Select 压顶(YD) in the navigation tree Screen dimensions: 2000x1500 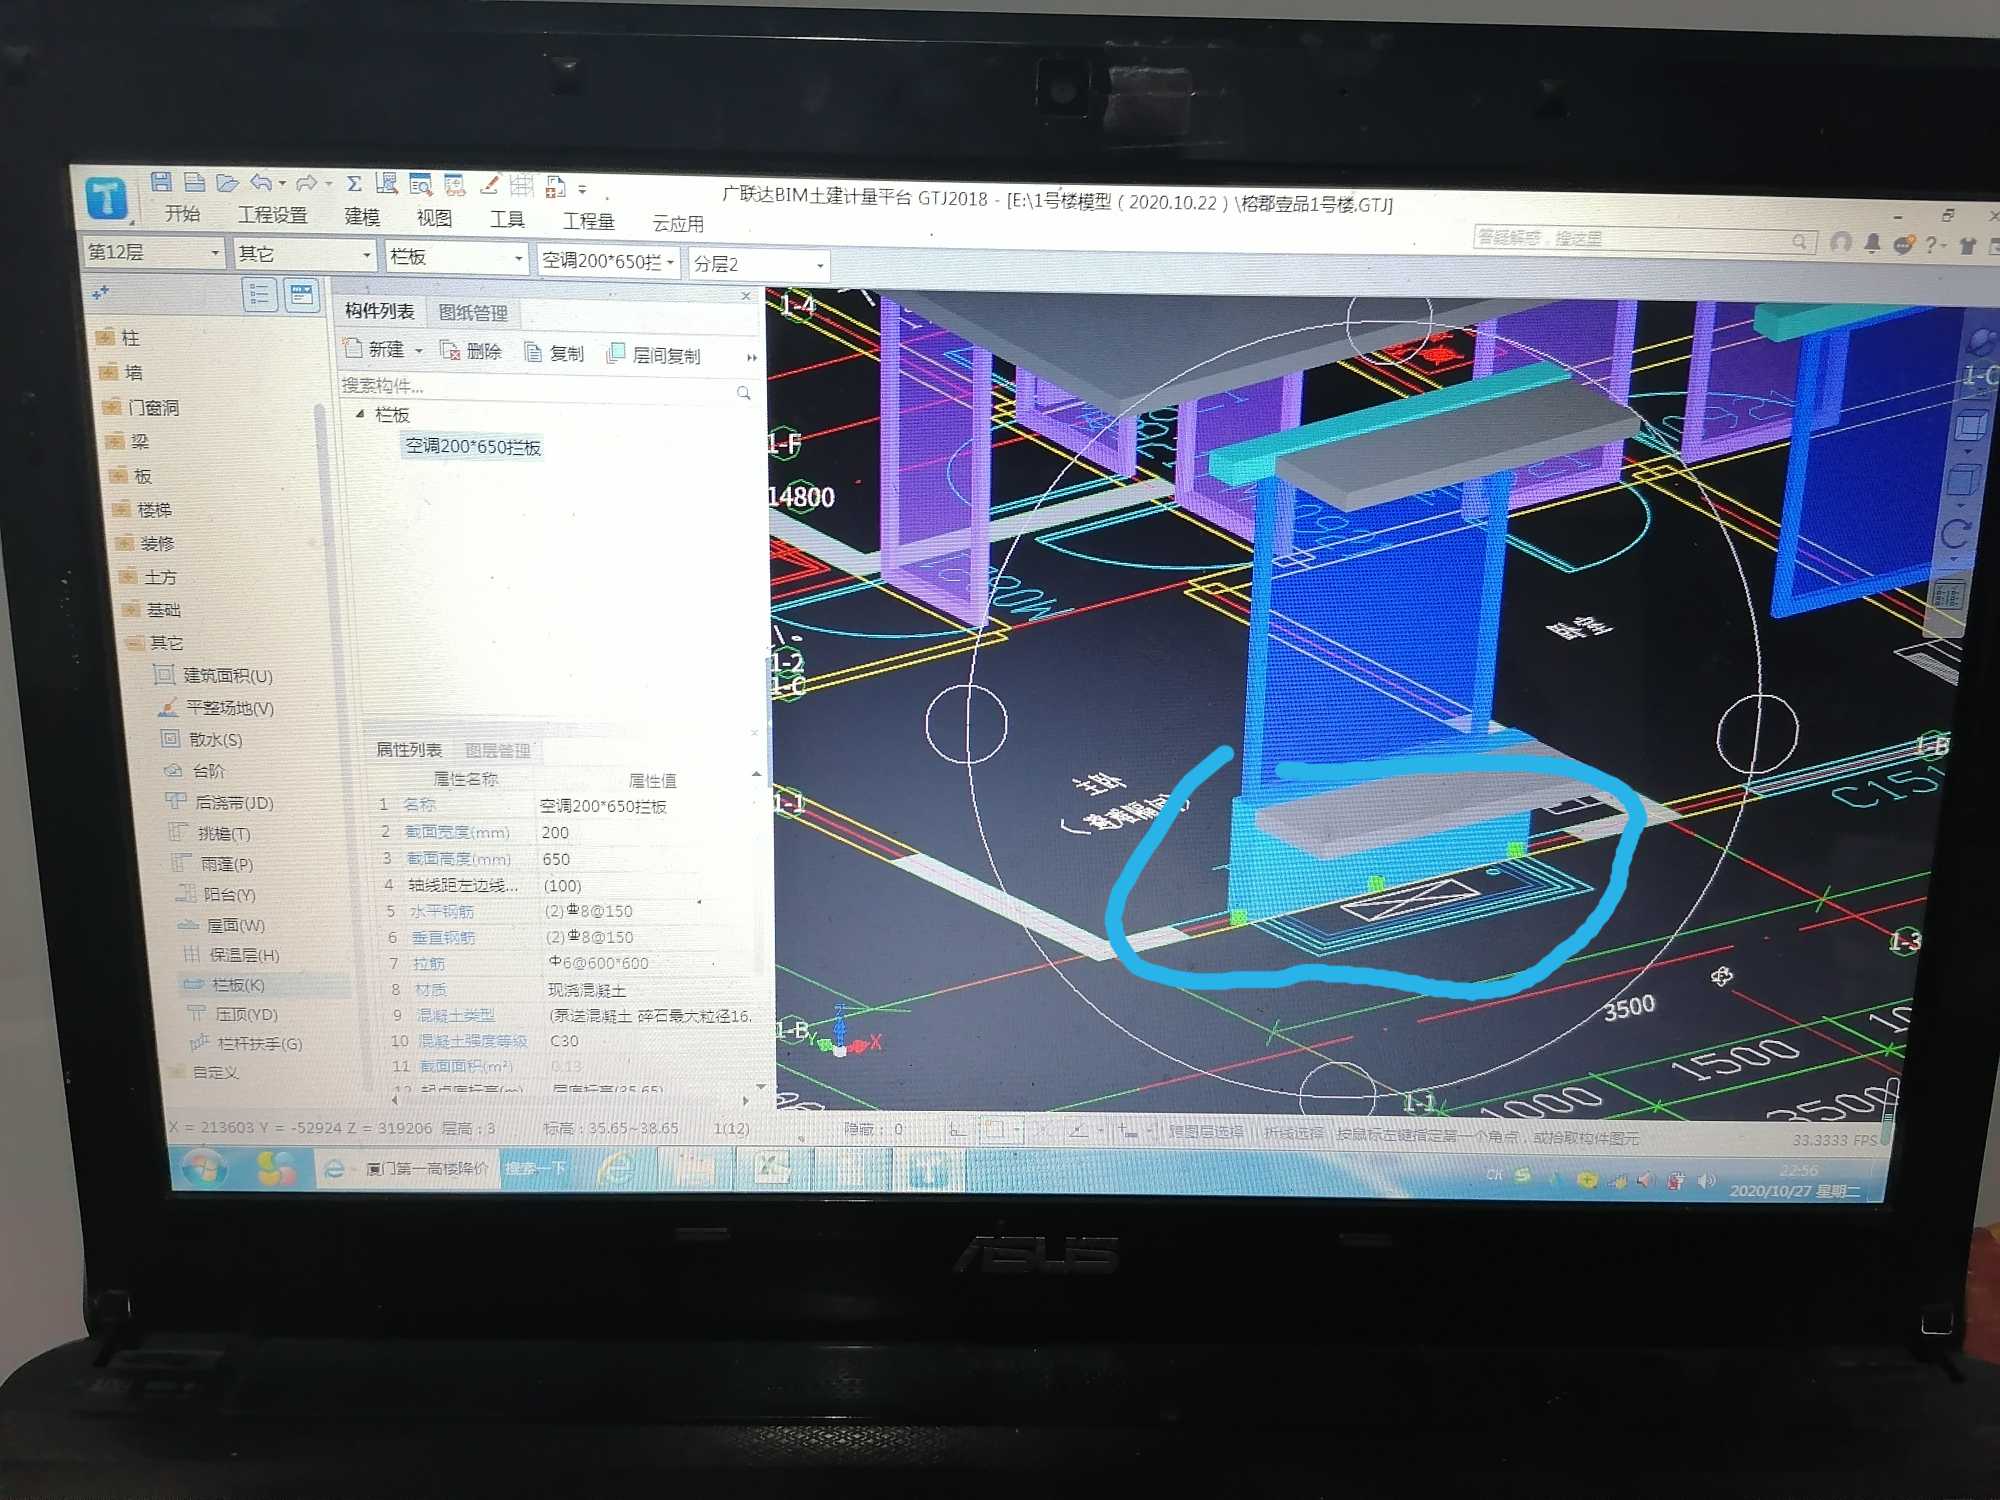click(x=233, y=1014)
